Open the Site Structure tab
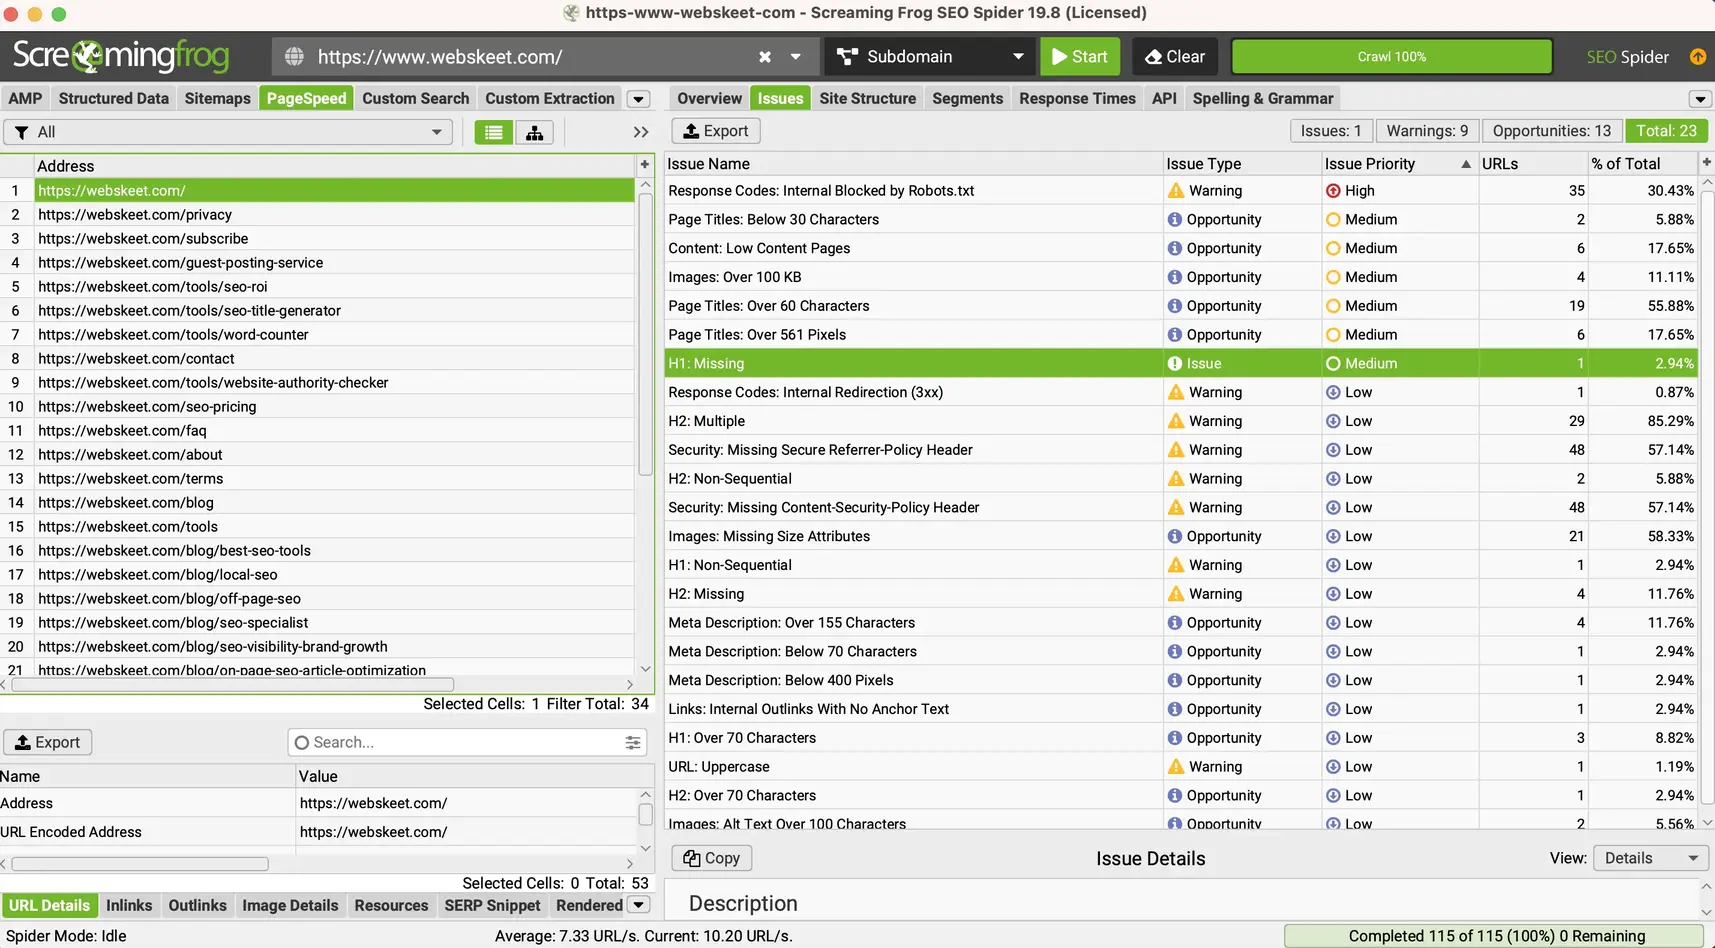Viewport: 1715px width, 948px height. [868, 98]
